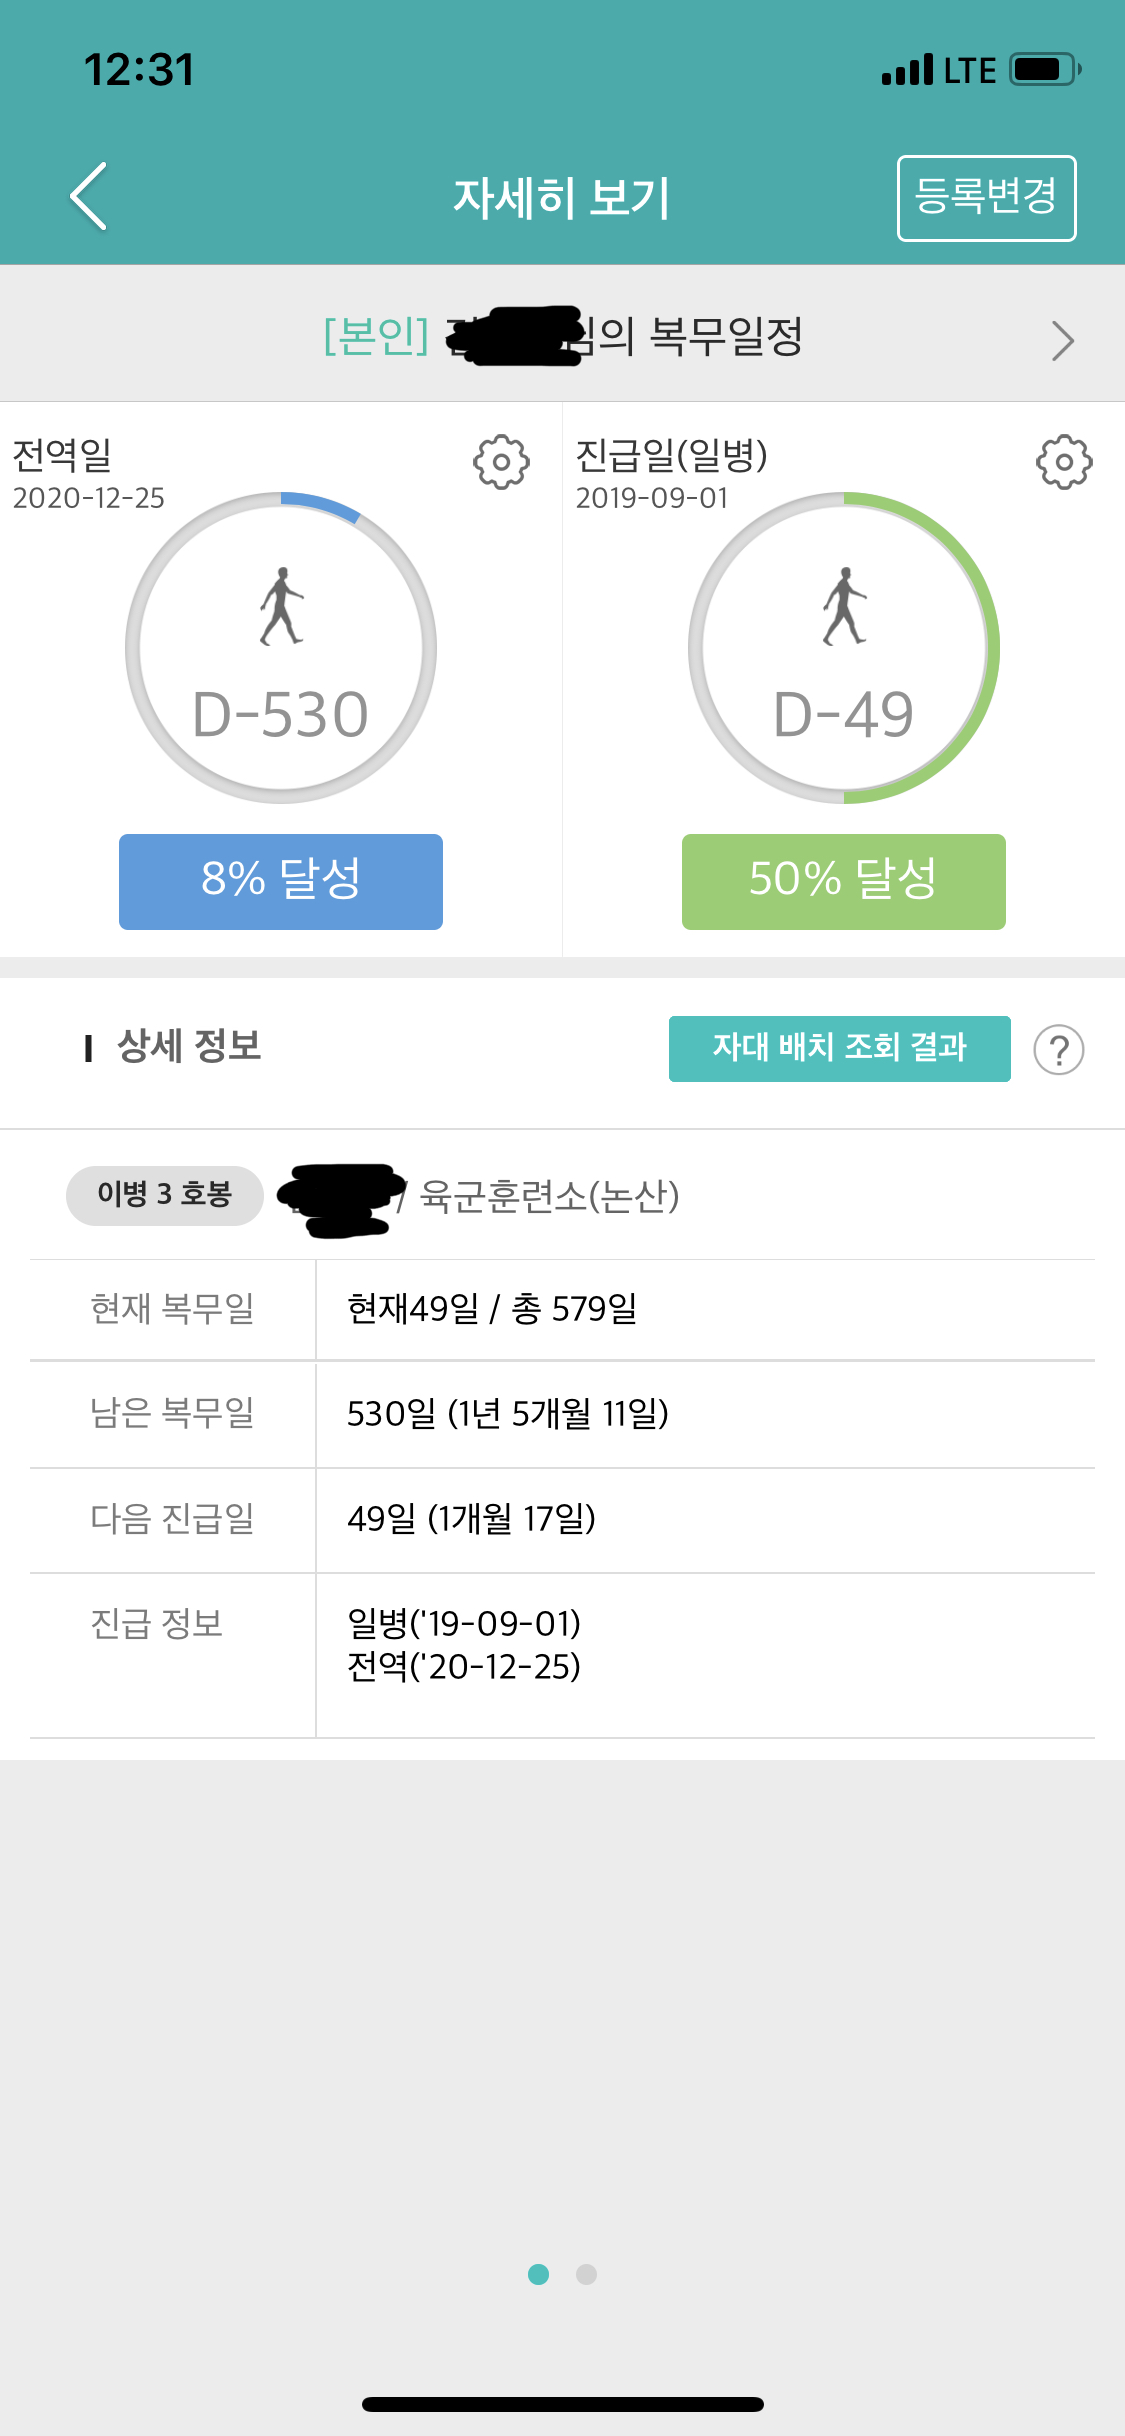Tap the 50% 달성 green progress bar

click(x=844, y=881)
